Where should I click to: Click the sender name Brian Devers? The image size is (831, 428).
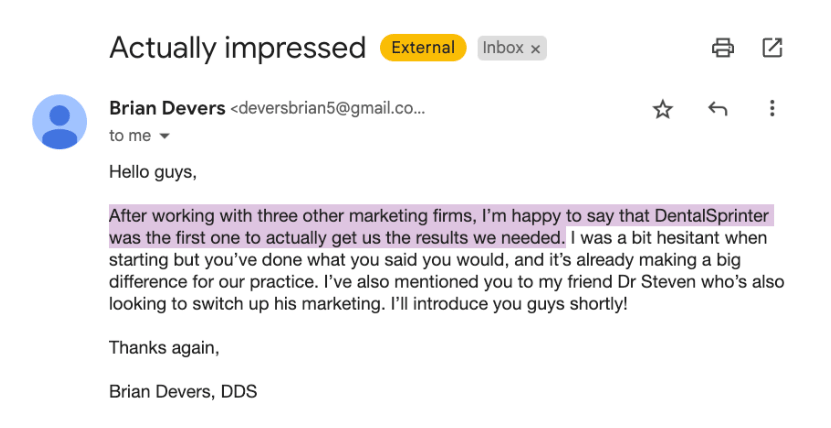tap(167, 108)
